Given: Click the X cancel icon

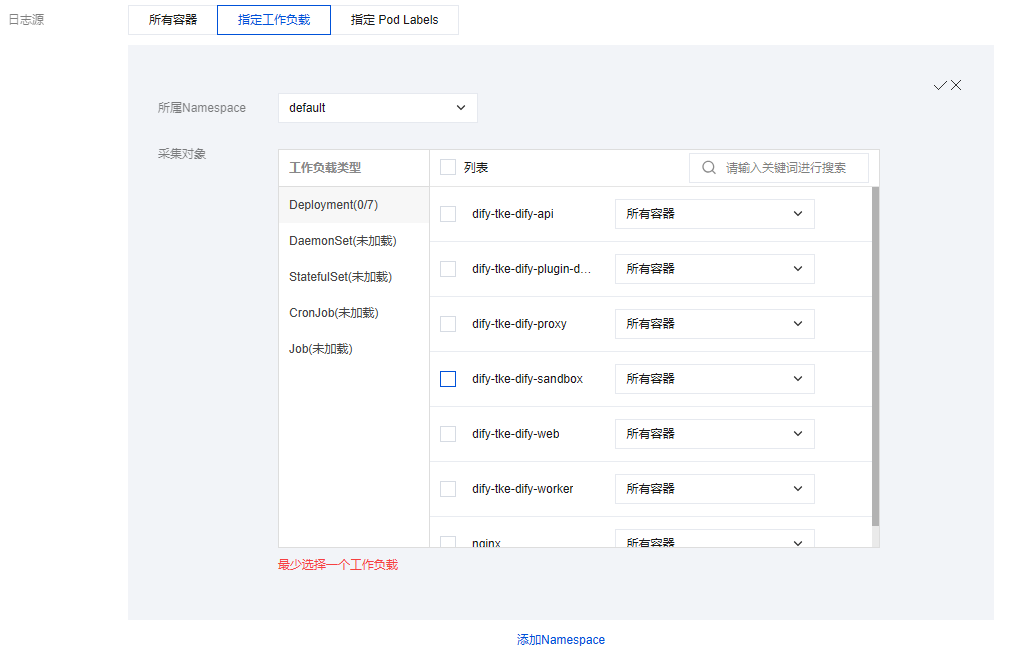Looking at the screenshot, I should click(956, 86).
